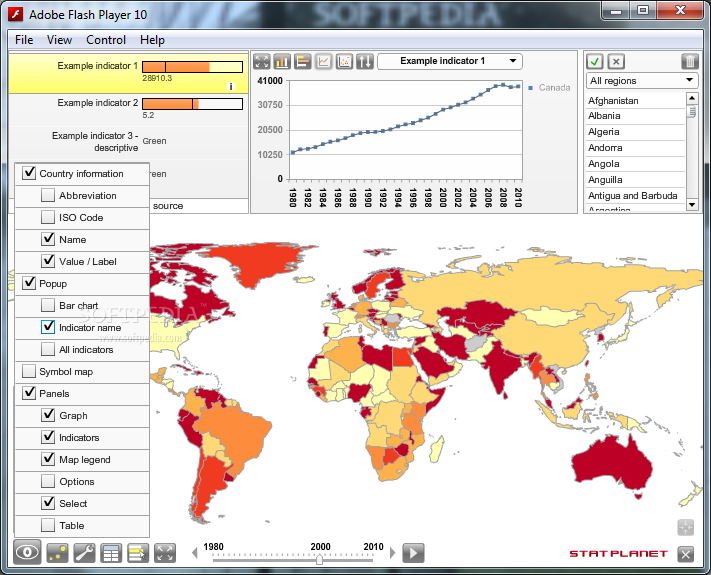The width and height of the screenshot is (711, 575).
Task: Enable the All indicators checkbox
Action: (48, 349)
